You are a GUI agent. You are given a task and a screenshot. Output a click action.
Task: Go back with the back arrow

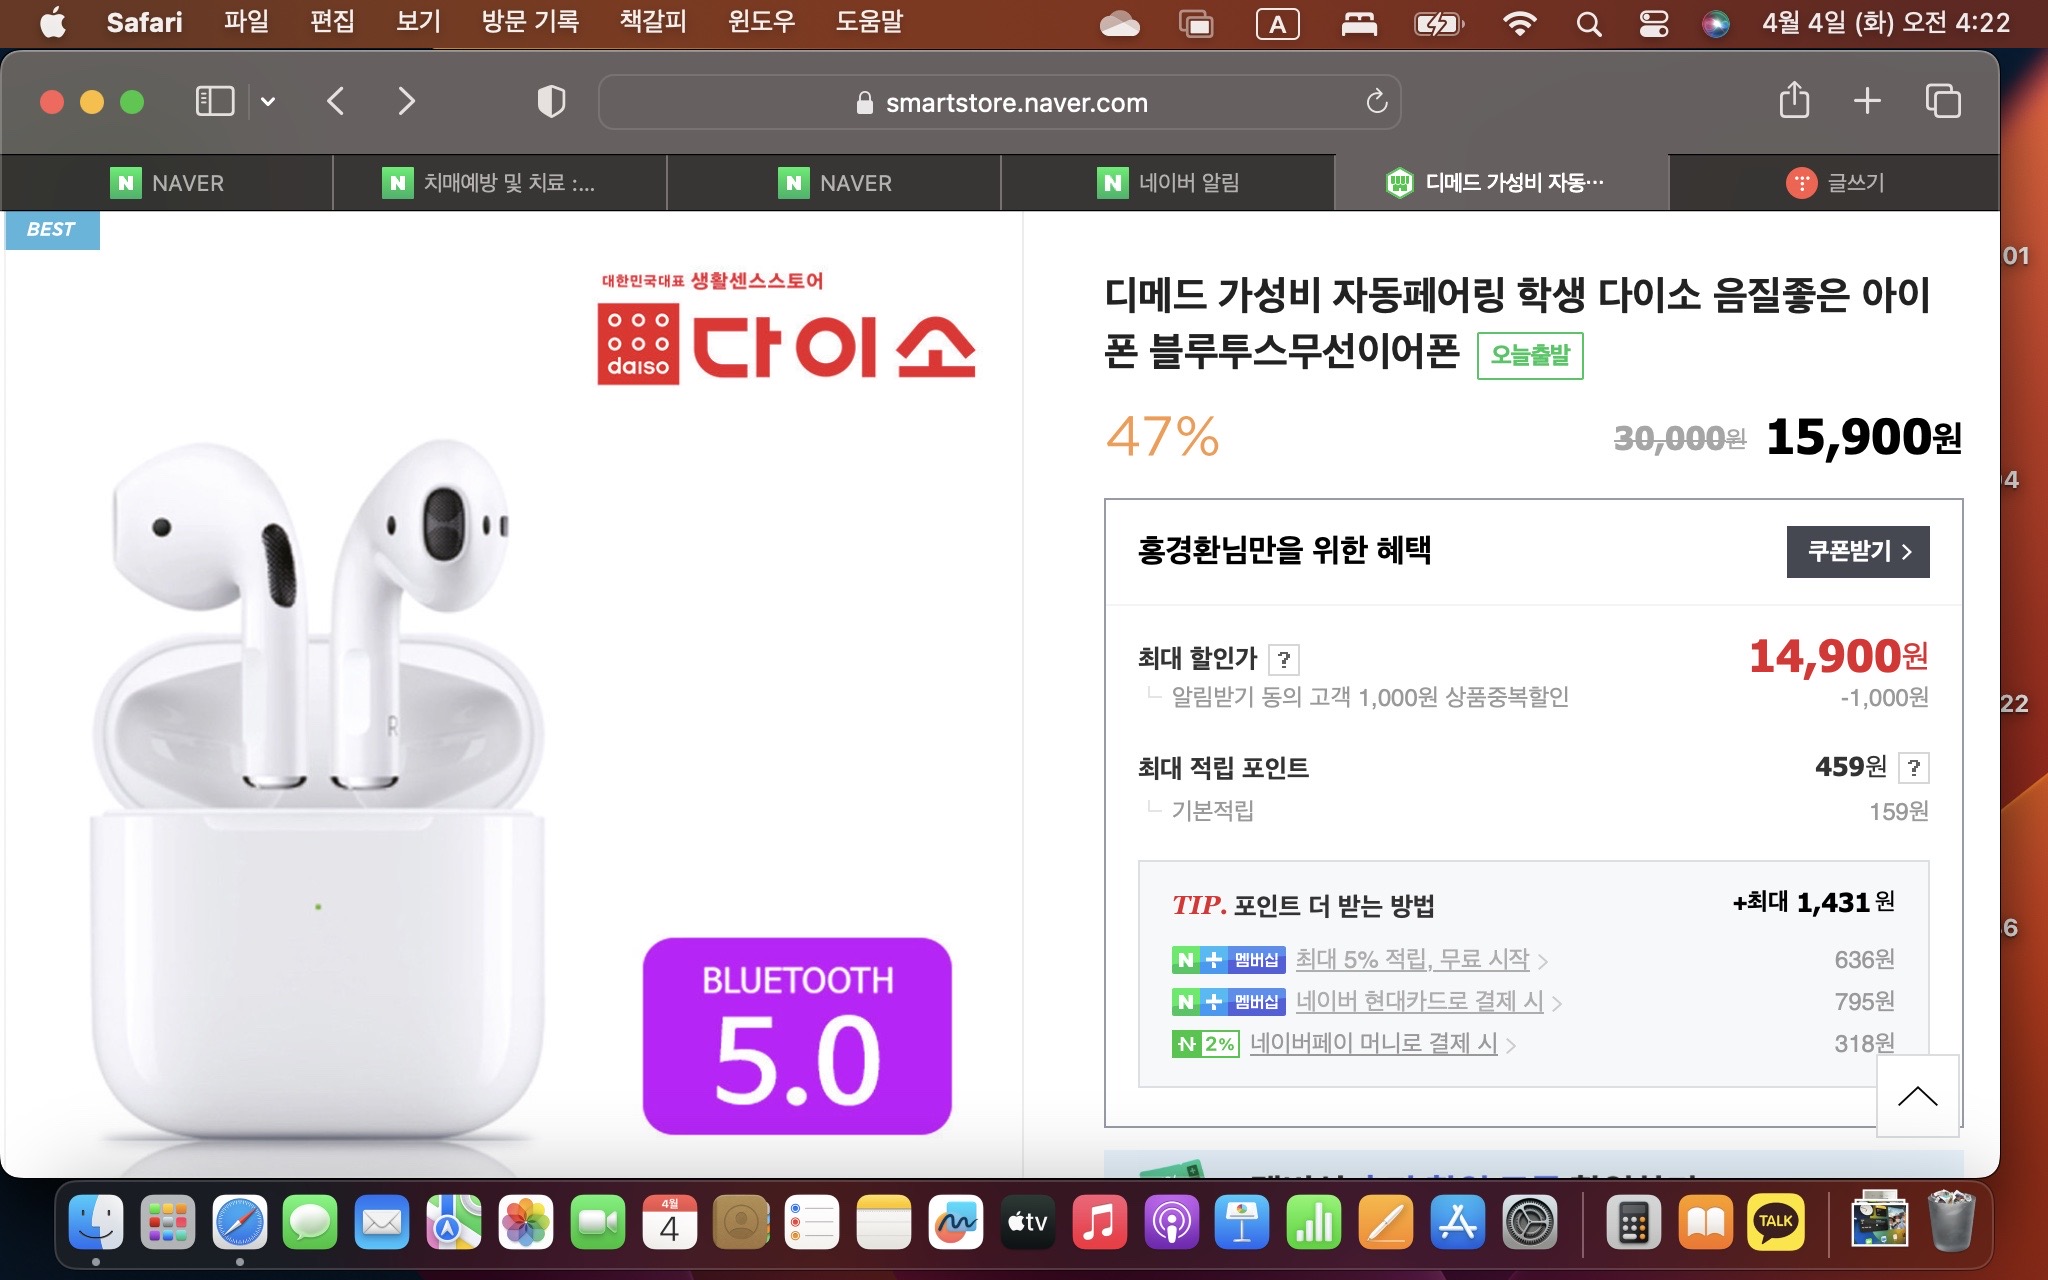point(336,101)
